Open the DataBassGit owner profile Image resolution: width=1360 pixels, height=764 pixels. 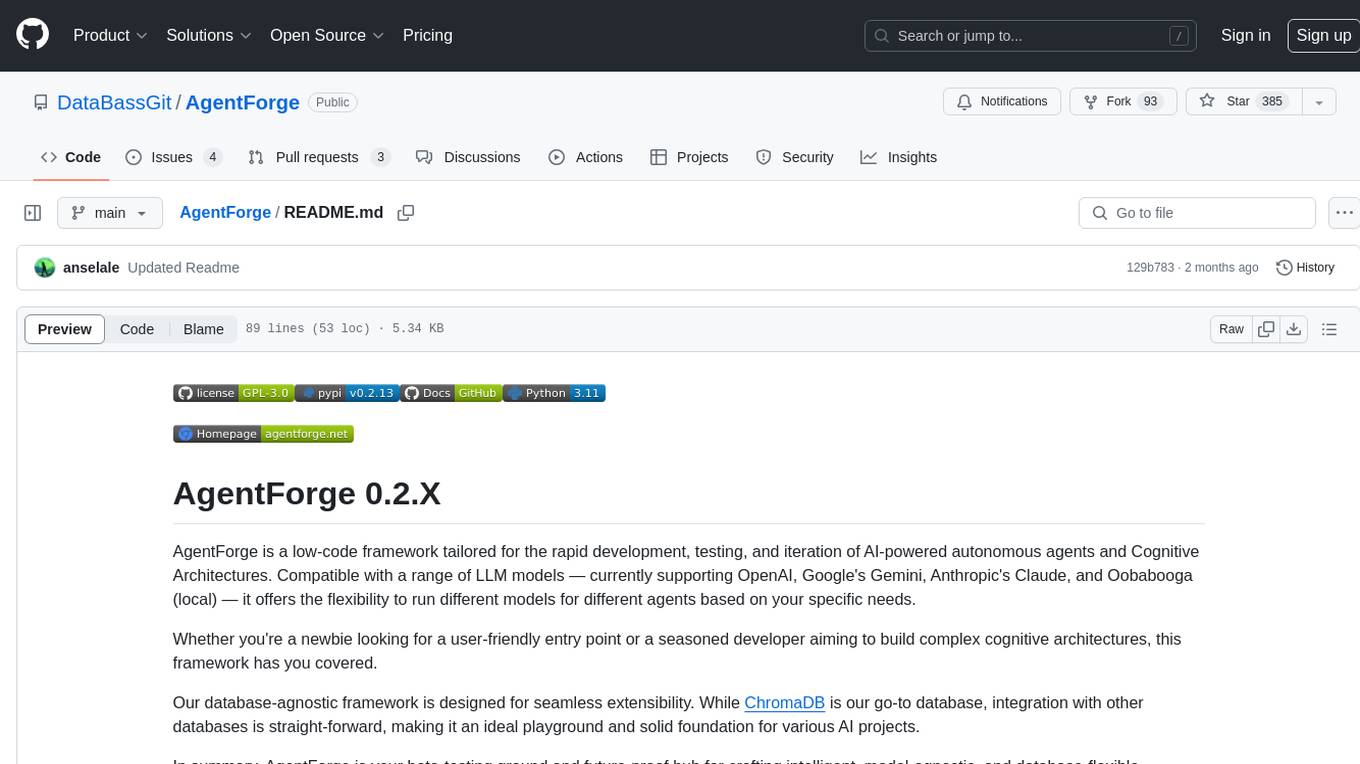115,102
